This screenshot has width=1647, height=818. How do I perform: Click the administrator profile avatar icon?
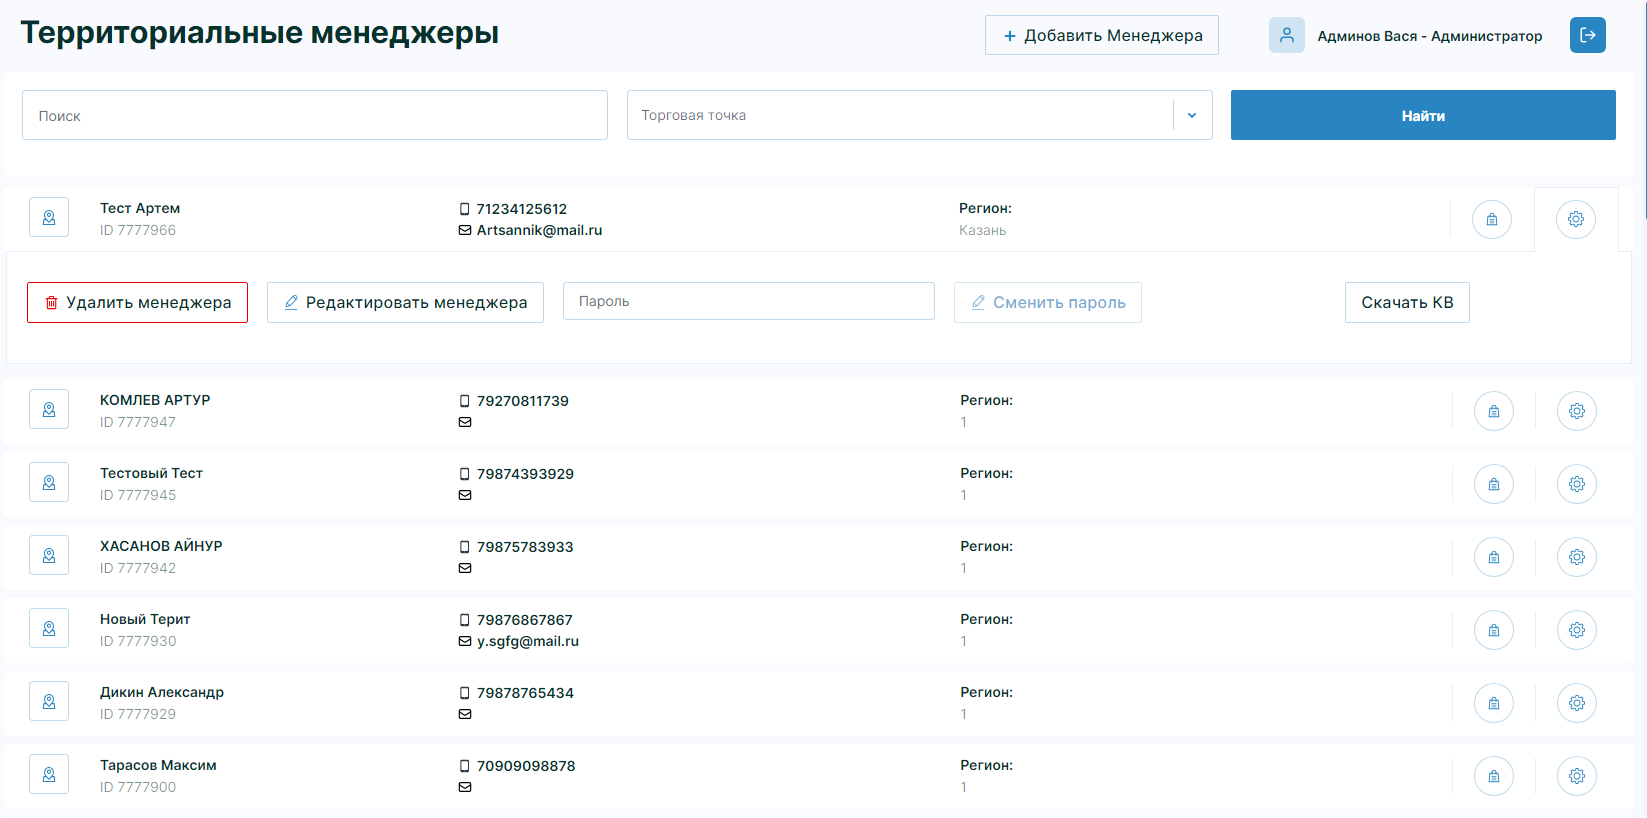point(1286,35)
